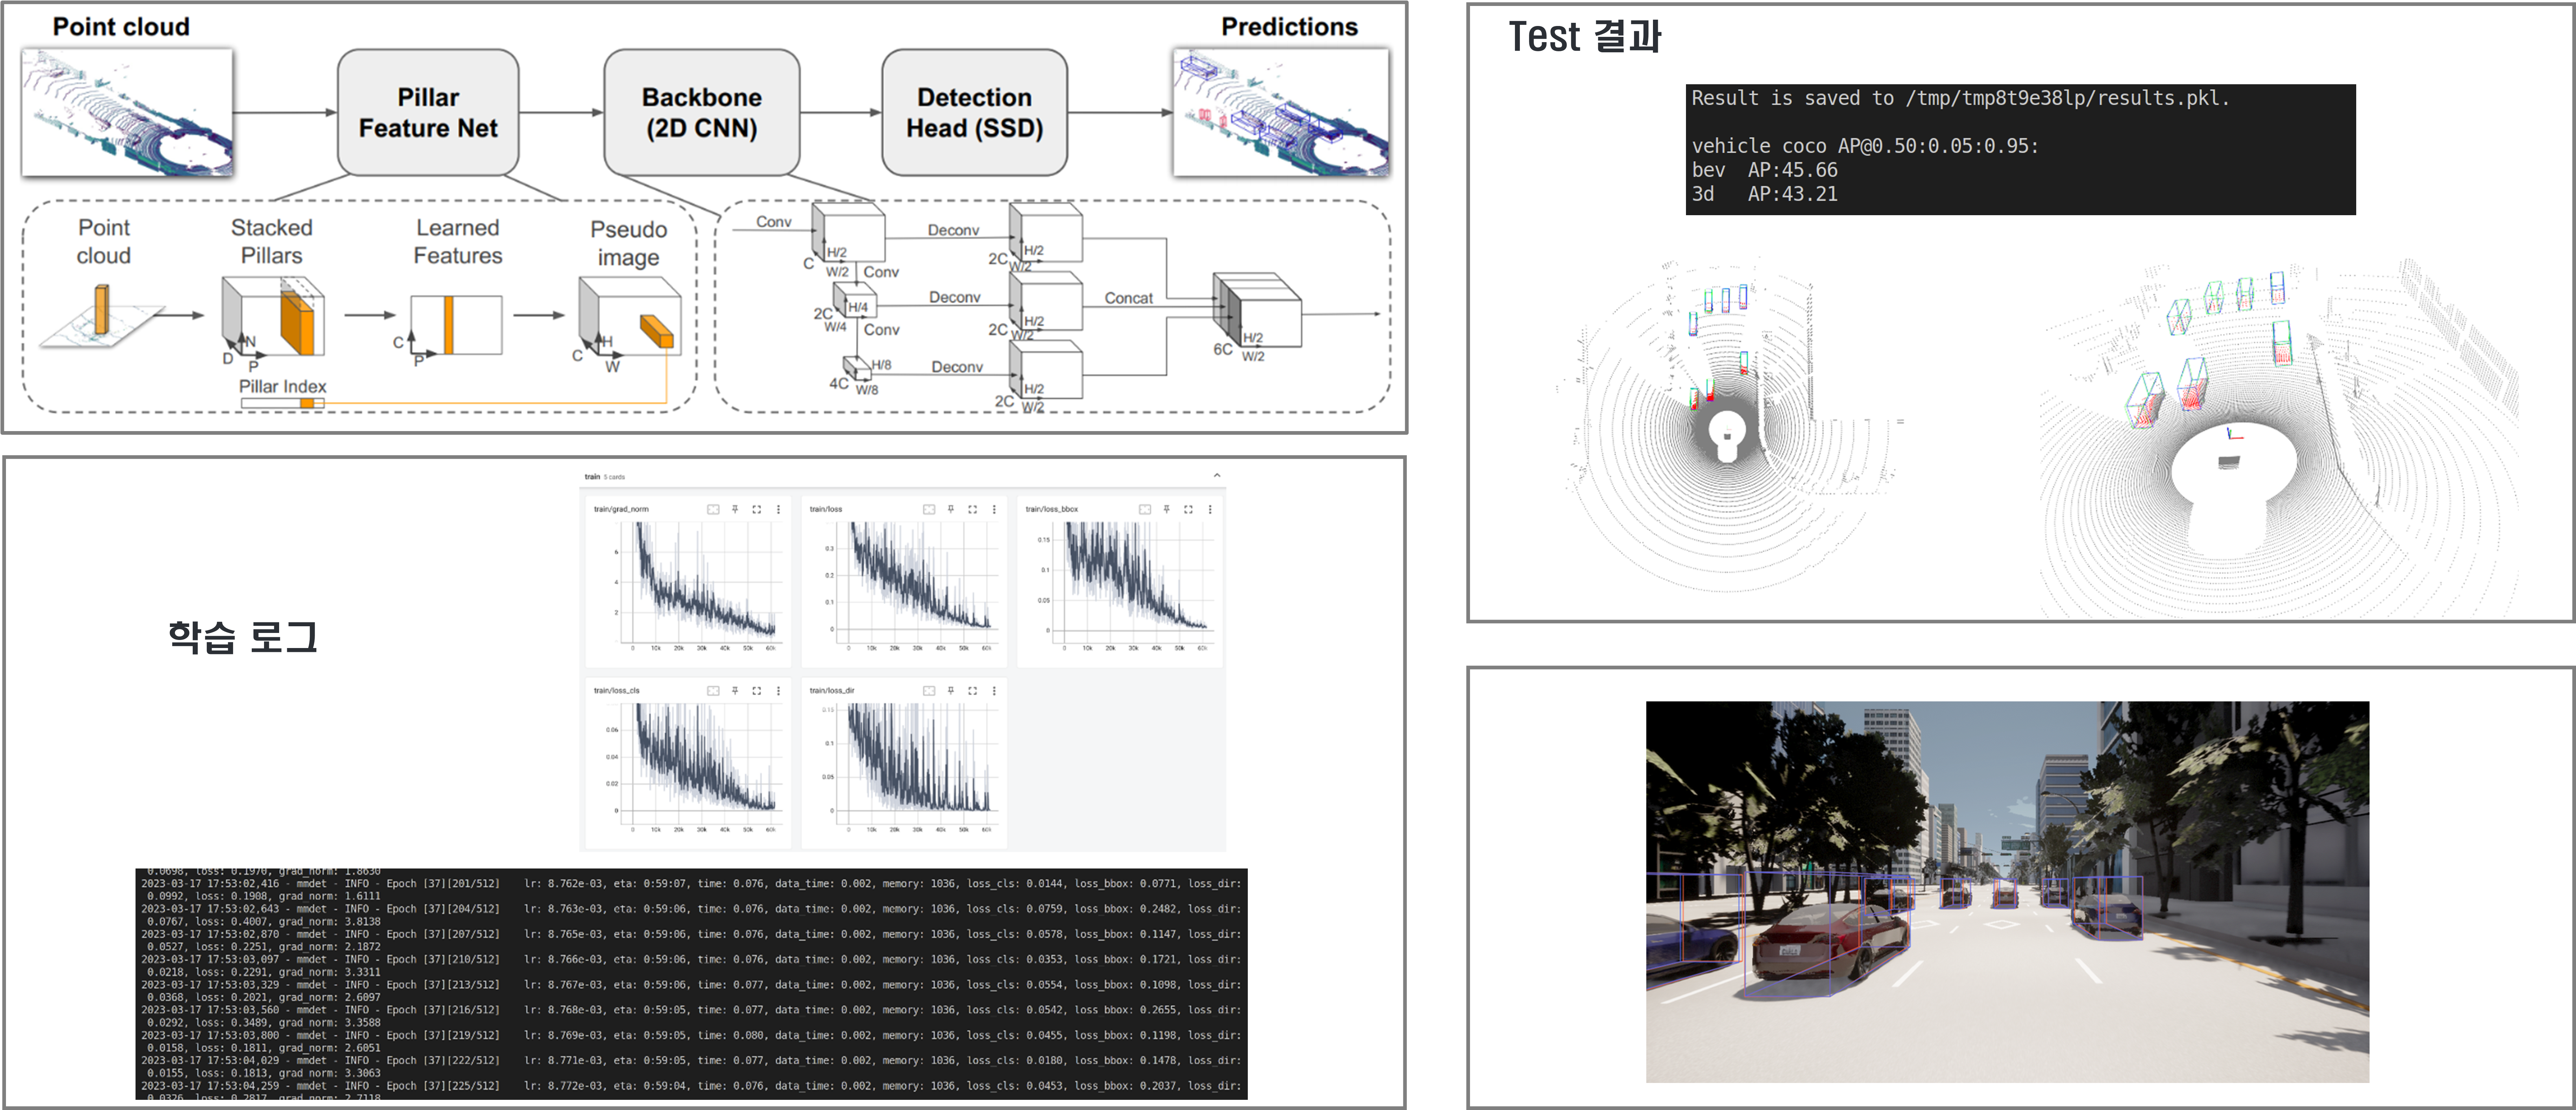The width and height of the screenshot is (2576, 1110).
Task: Click the 'Learned Features' label
Action: point(458,241)
